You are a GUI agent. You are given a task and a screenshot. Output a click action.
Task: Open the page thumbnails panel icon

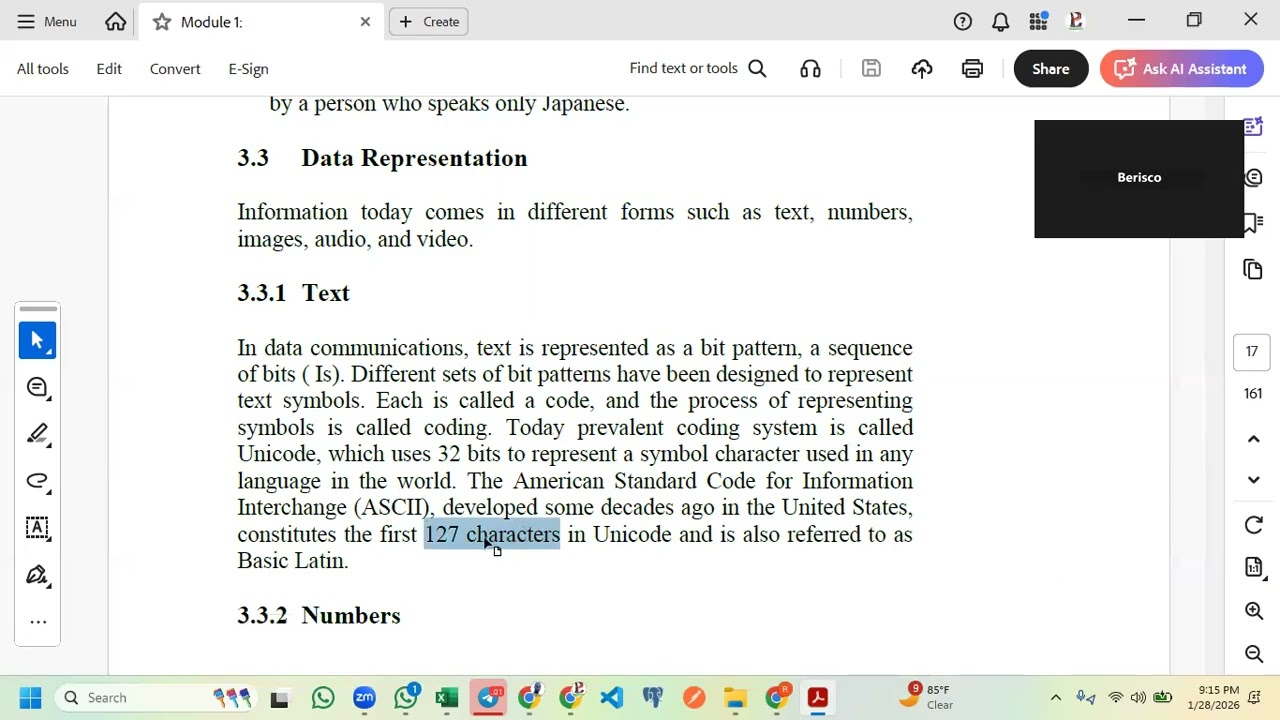1253,269
